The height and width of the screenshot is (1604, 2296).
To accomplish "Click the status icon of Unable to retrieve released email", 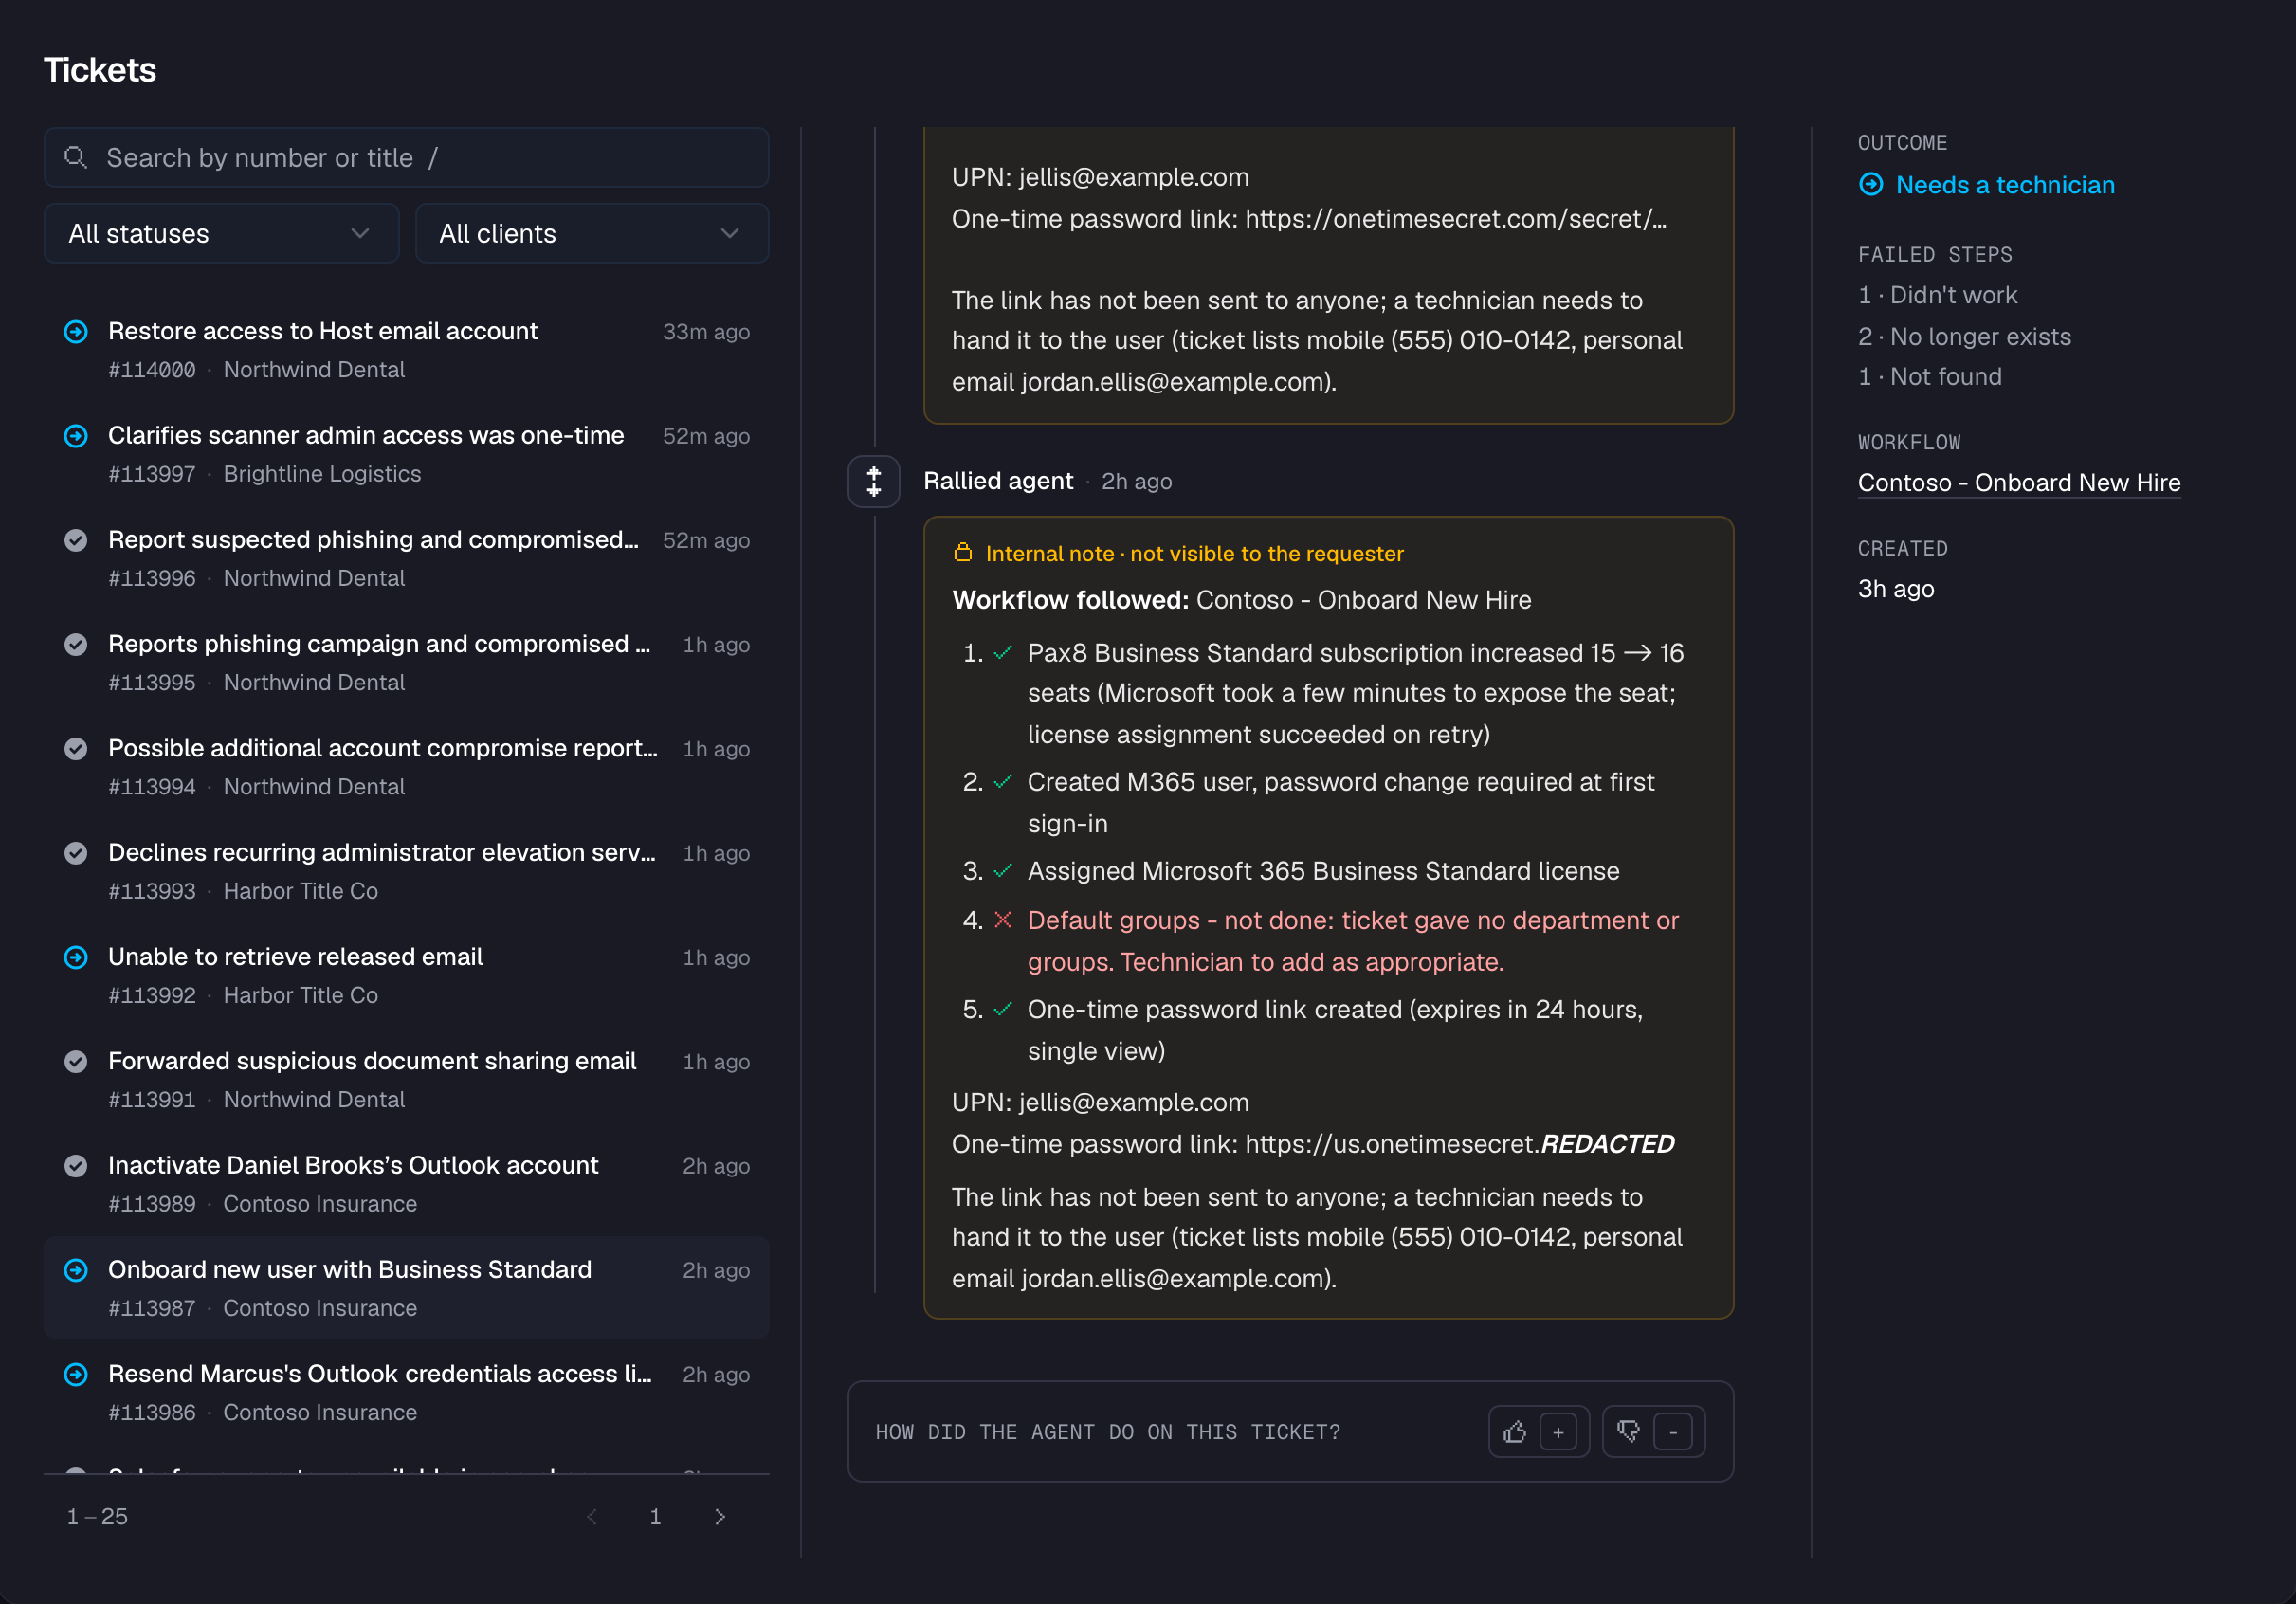I will 76,957.
